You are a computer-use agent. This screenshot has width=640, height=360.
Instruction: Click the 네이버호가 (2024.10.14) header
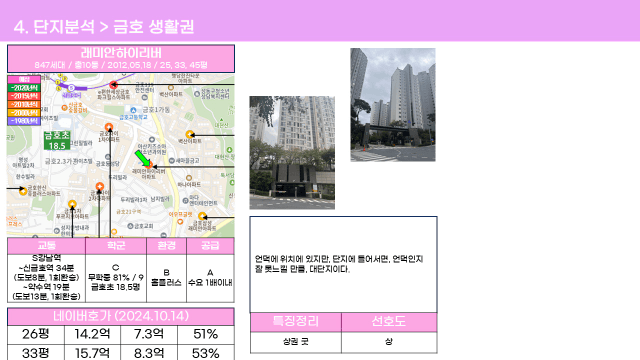pos(121,316)
